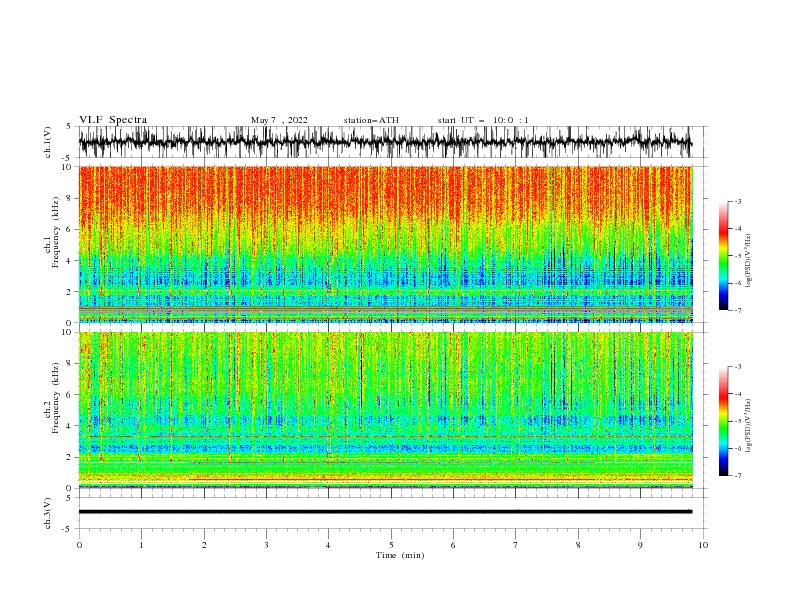Click the "-5" tick on ch.3(V) axis
The height and width of the screenshot is (612, 792).
tap(68, 529)
